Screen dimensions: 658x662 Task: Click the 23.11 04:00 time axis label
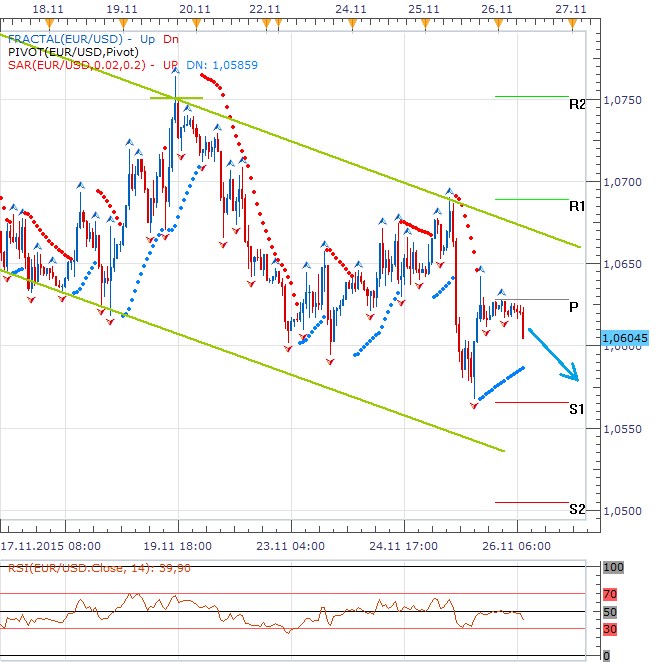tap(291, 547)
